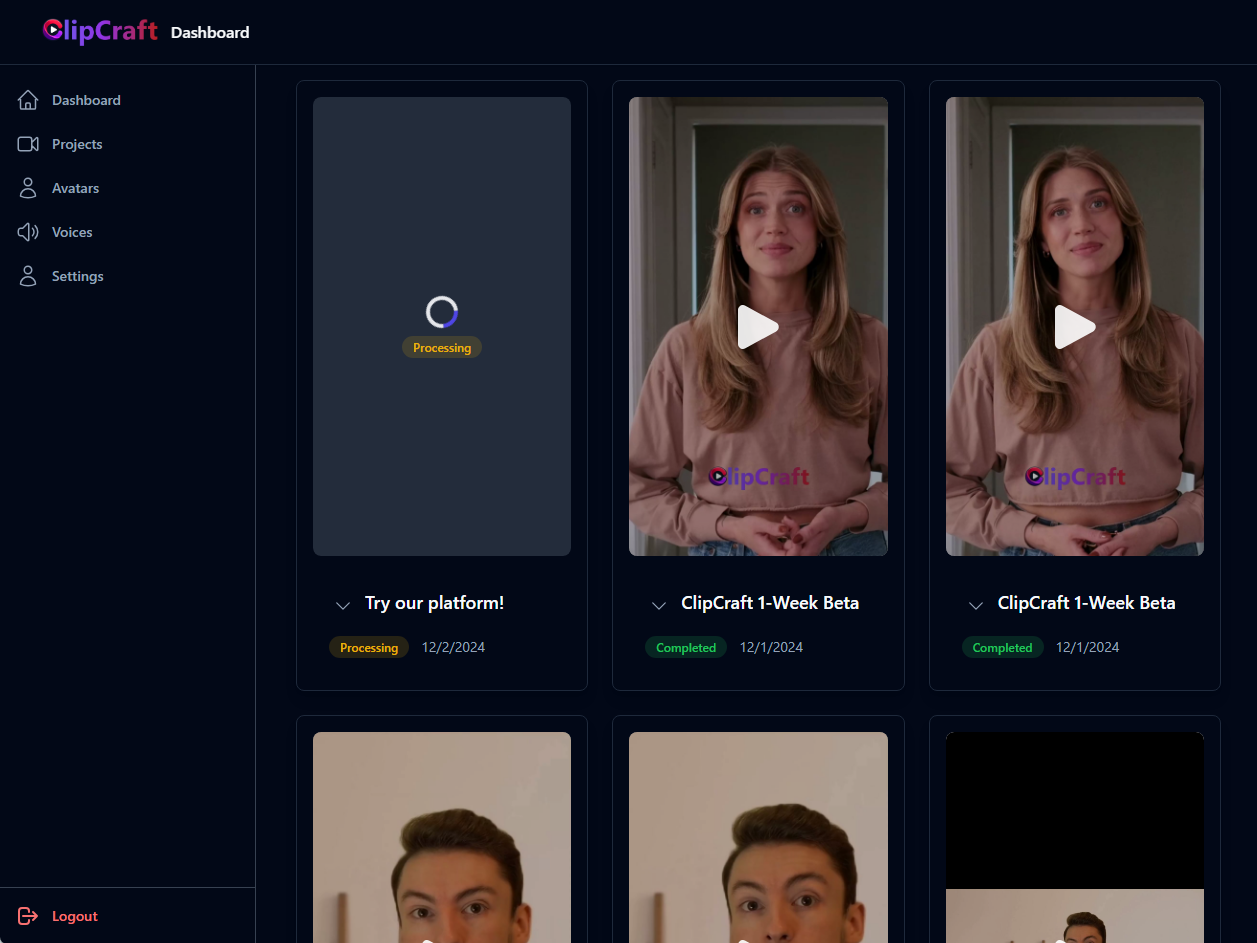Open Projects via the video camera icon
Screen dimensions: 1257x943
[28, 144]
